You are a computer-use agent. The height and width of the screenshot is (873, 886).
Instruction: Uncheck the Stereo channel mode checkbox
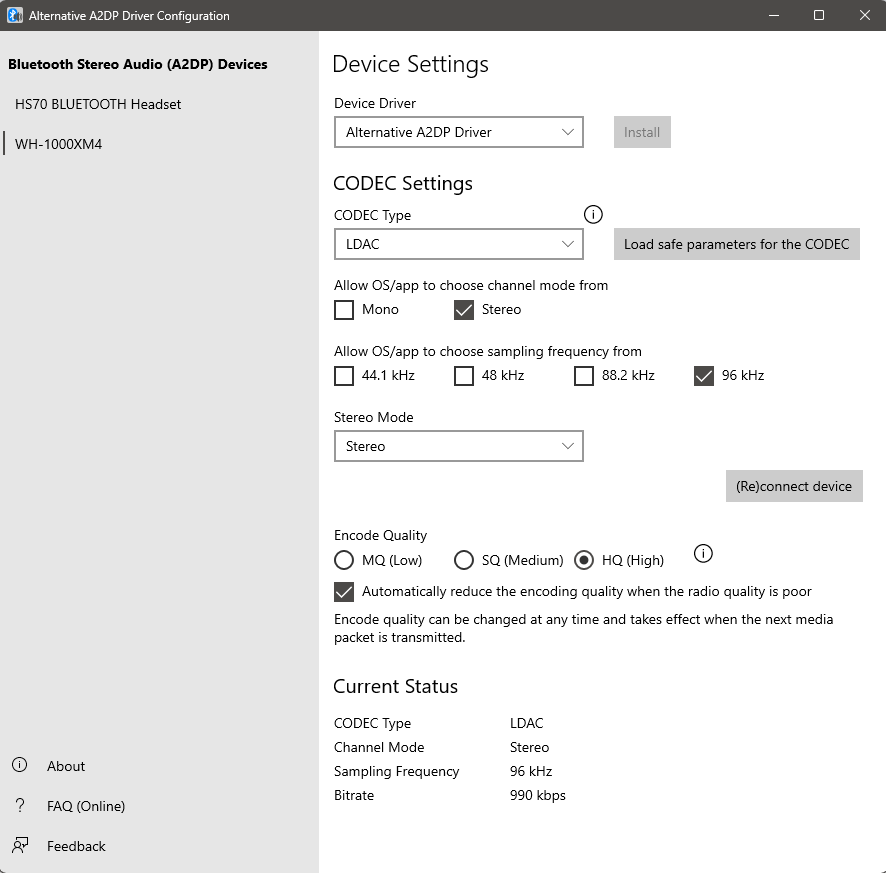coord(464,310)
